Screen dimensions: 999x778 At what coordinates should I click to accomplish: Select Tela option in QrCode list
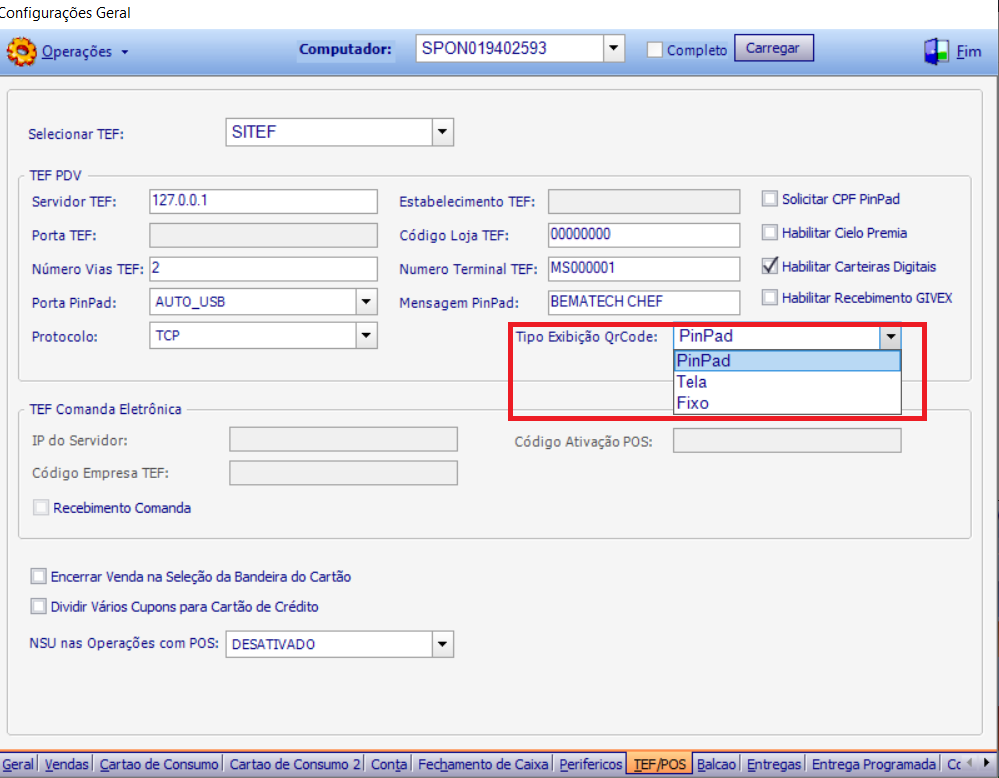coord(787,382)
